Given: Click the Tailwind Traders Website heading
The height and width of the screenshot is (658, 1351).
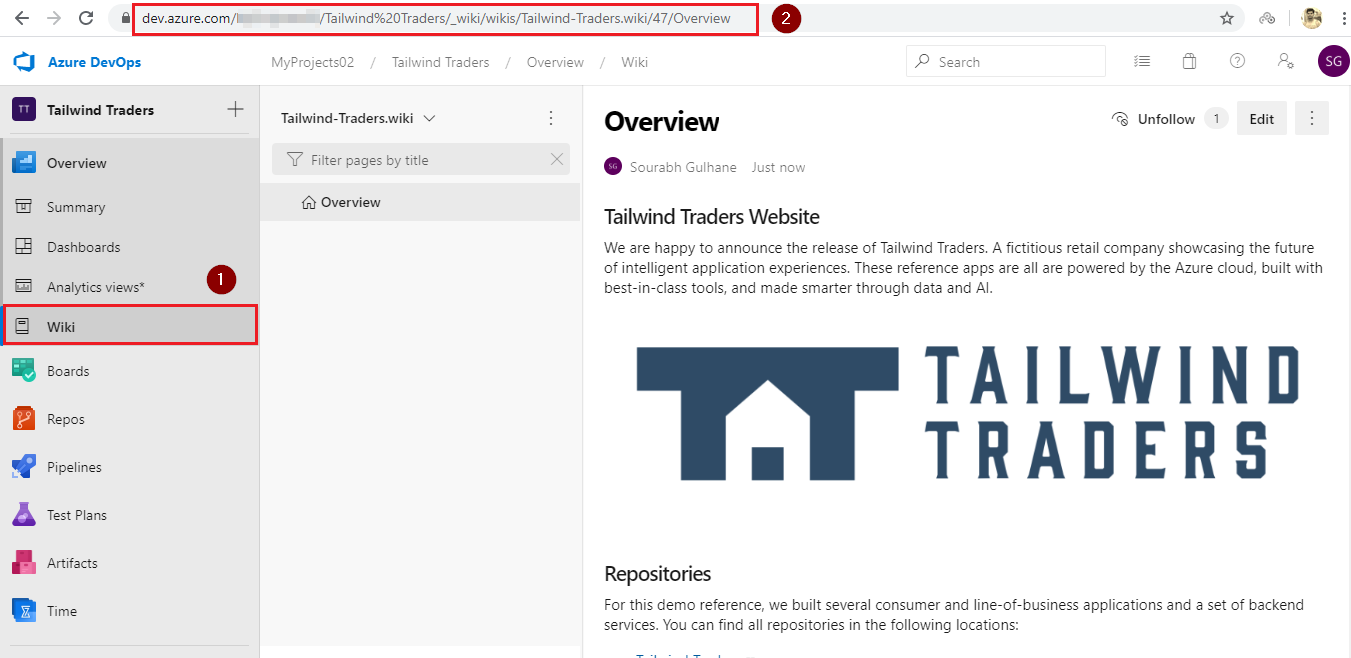Looking at the screenshot, I should tap(712, 216).
